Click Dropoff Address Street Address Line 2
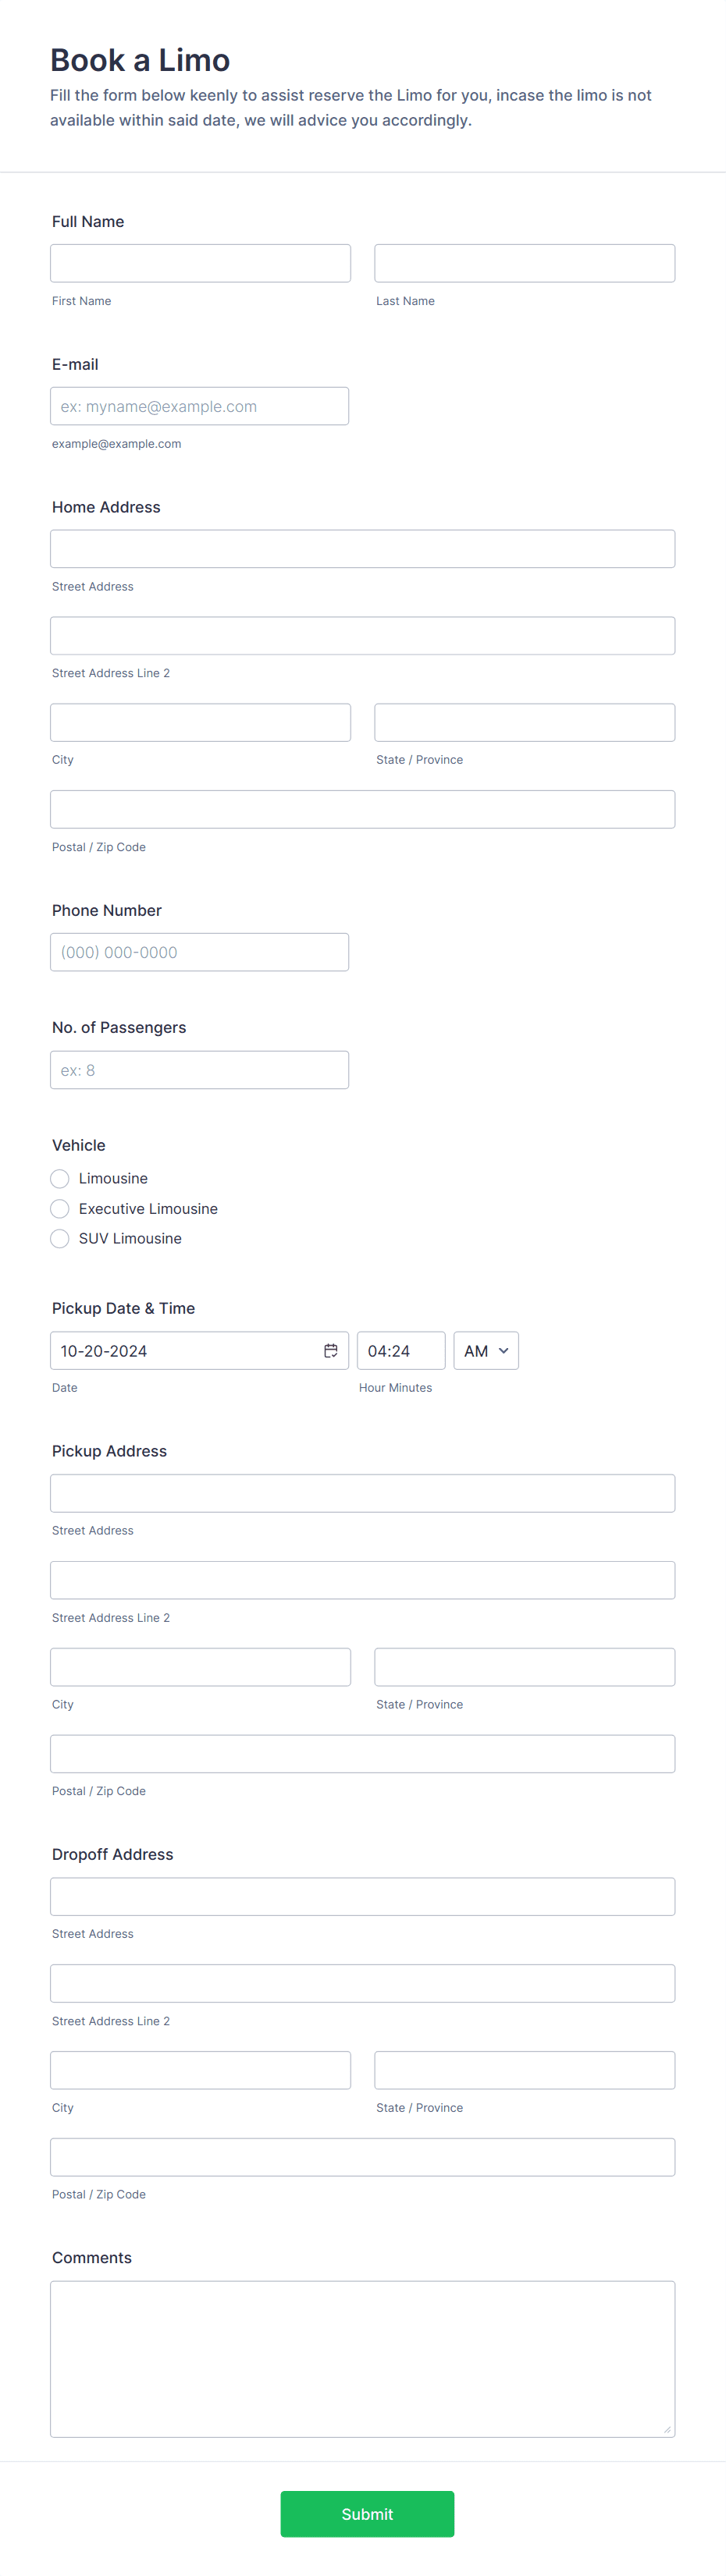This screenshot has height=2576, width=726. tap(362, 1983)
